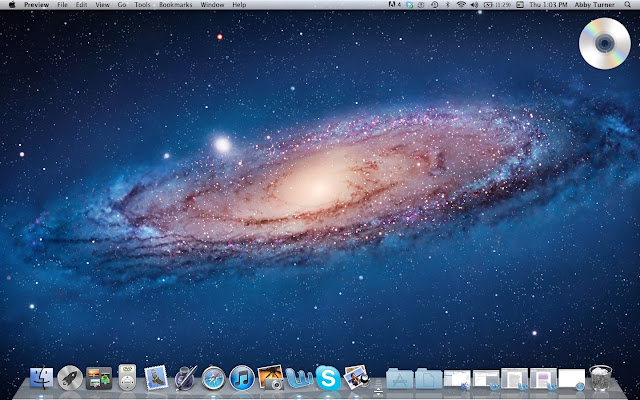Open the DVD disc icon on desktop

(605, 43)
